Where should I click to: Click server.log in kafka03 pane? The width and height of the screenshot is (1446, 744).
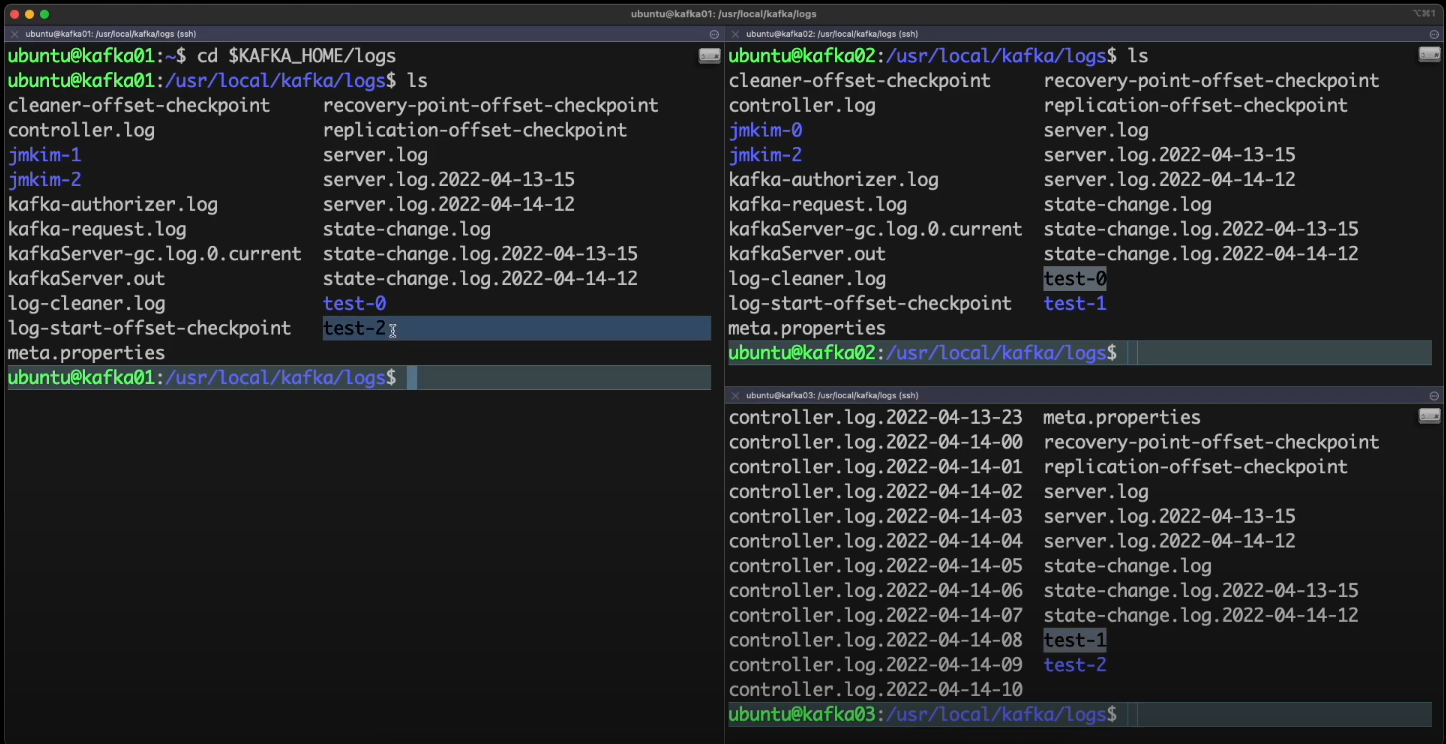point(1096,491)
